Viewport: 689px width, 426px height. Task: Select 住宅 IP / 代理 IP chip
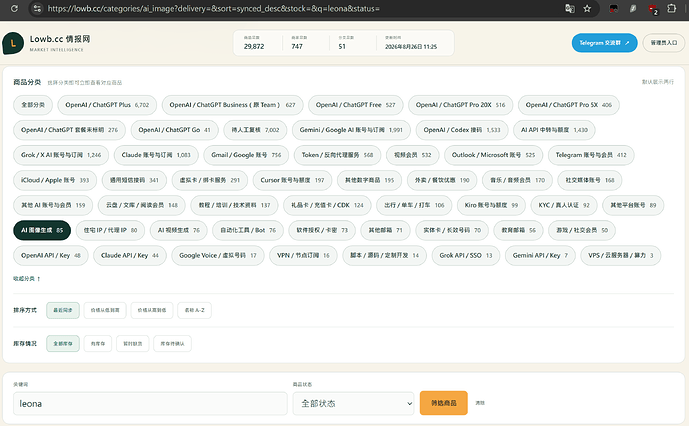click(110, 230)
